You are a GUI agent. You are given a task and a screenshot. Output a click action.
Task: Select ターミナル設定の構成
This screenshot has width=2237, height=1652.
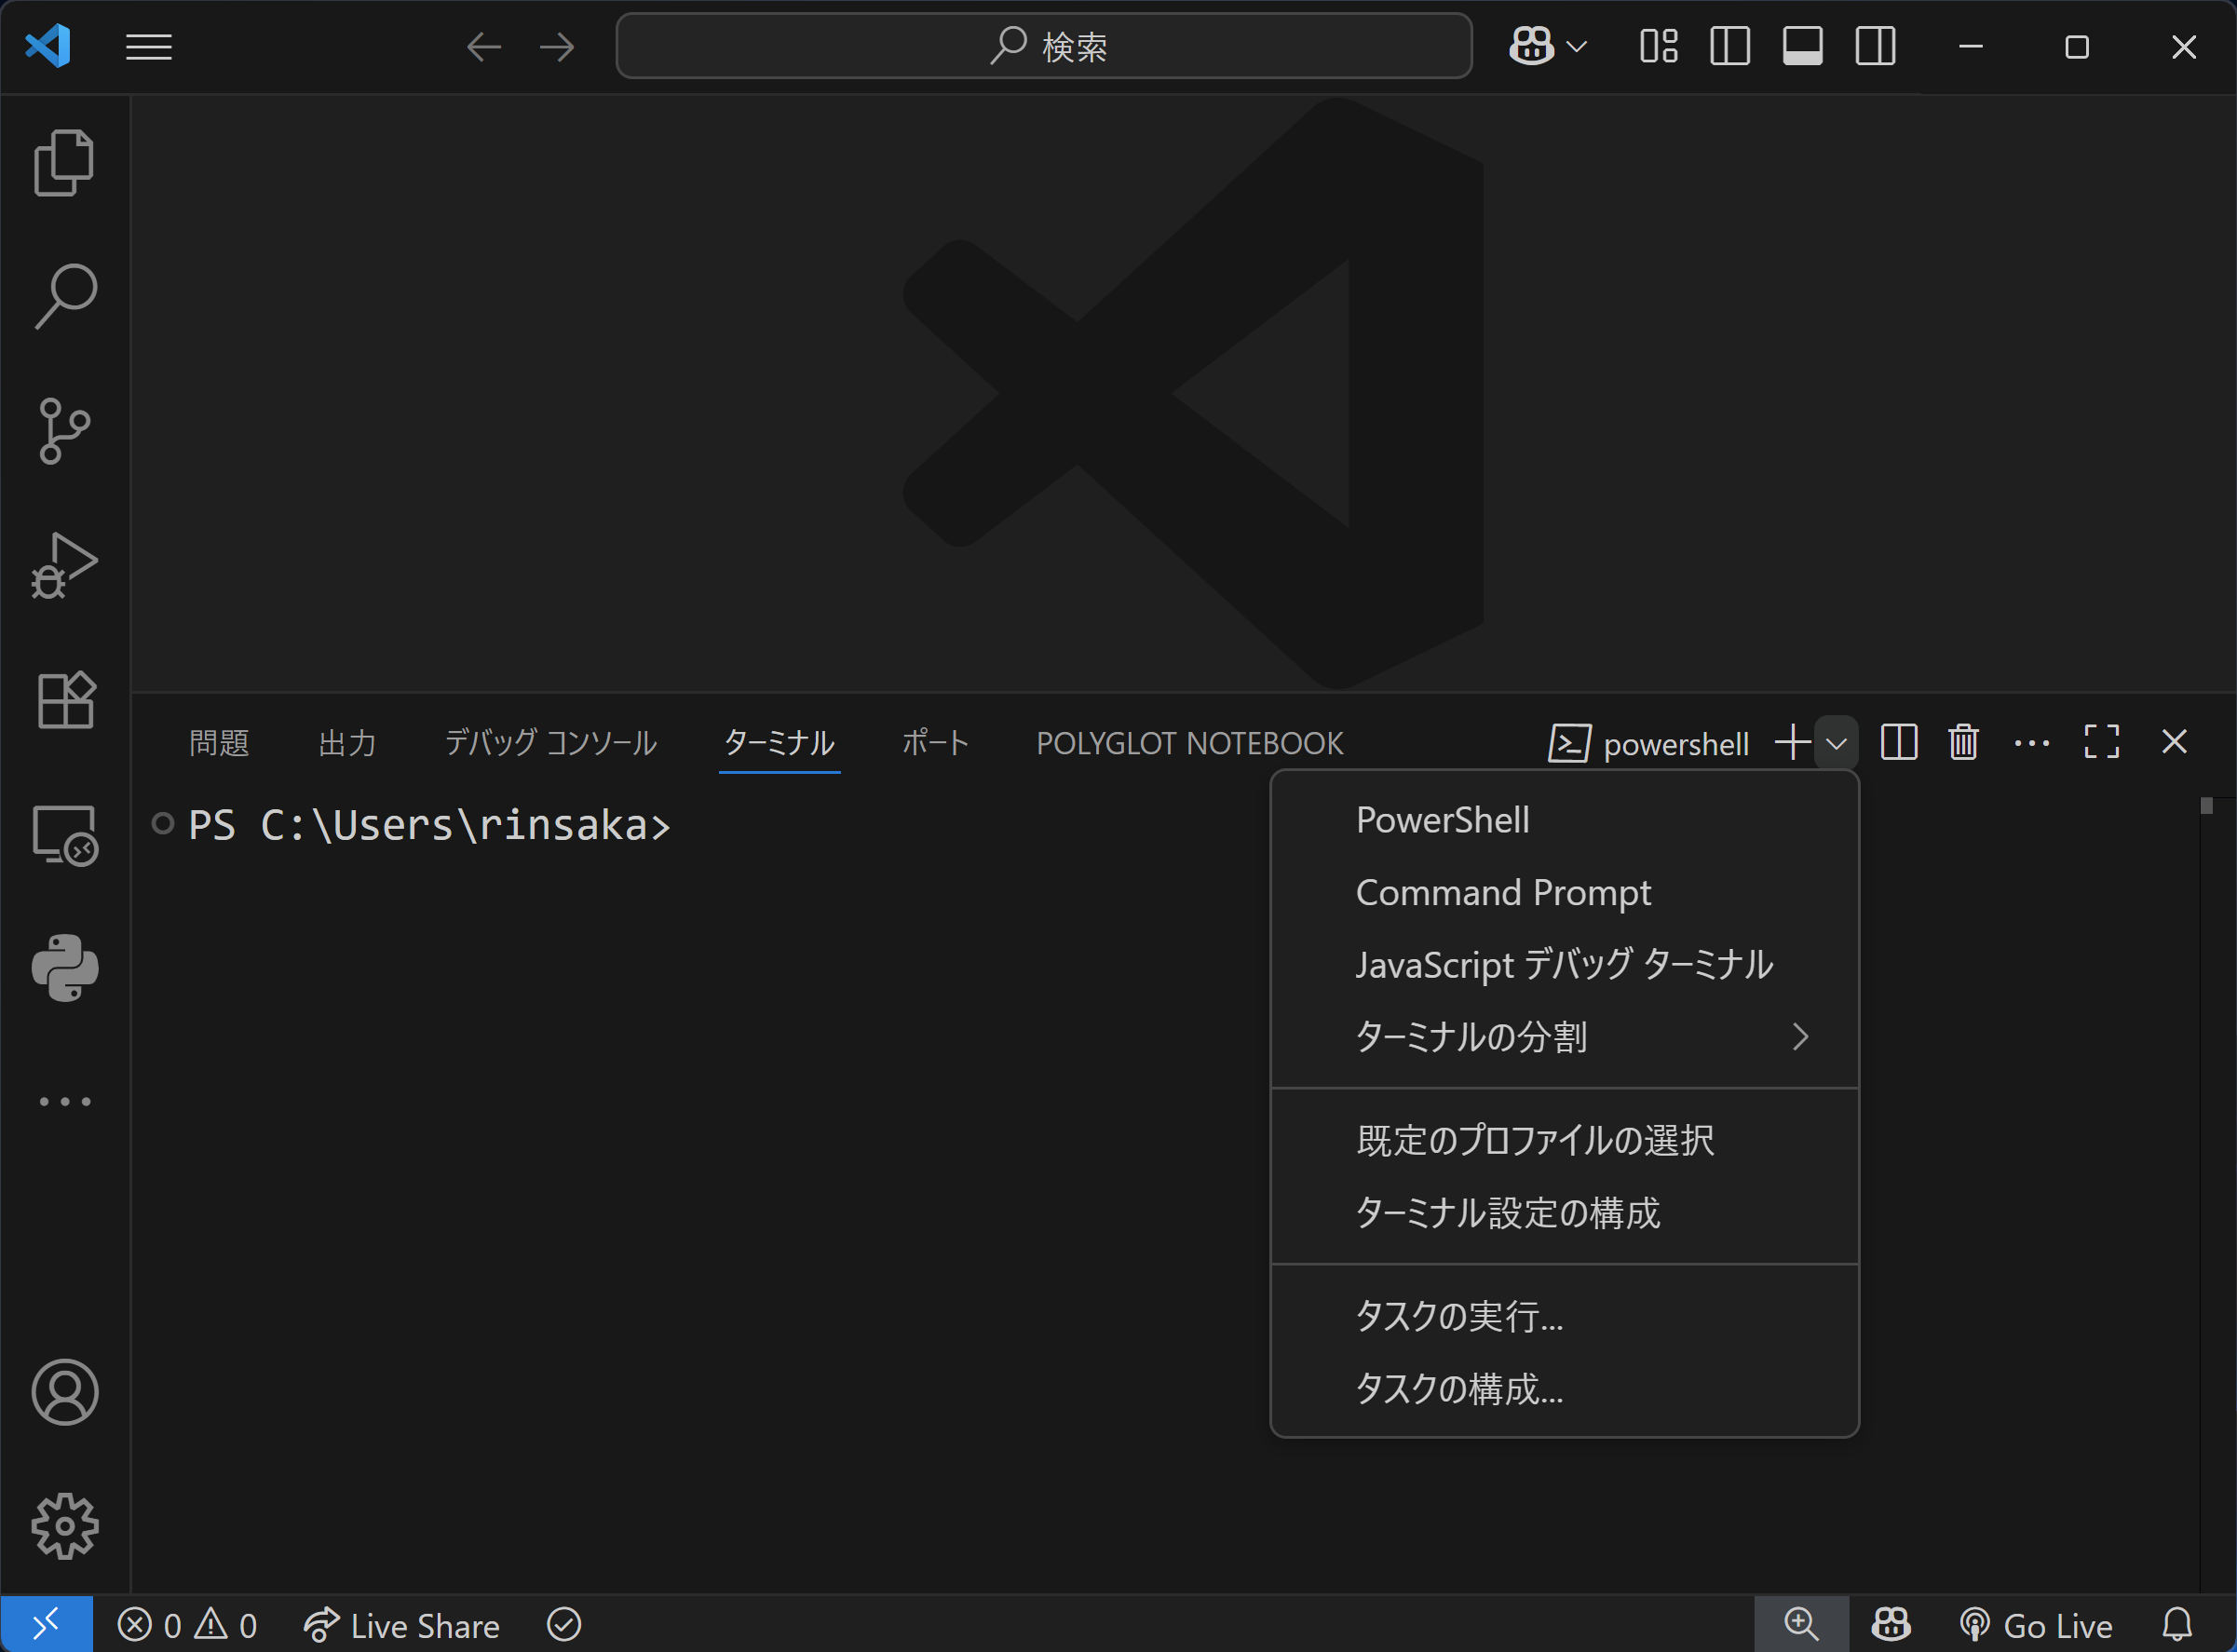coord(1565,1213)
